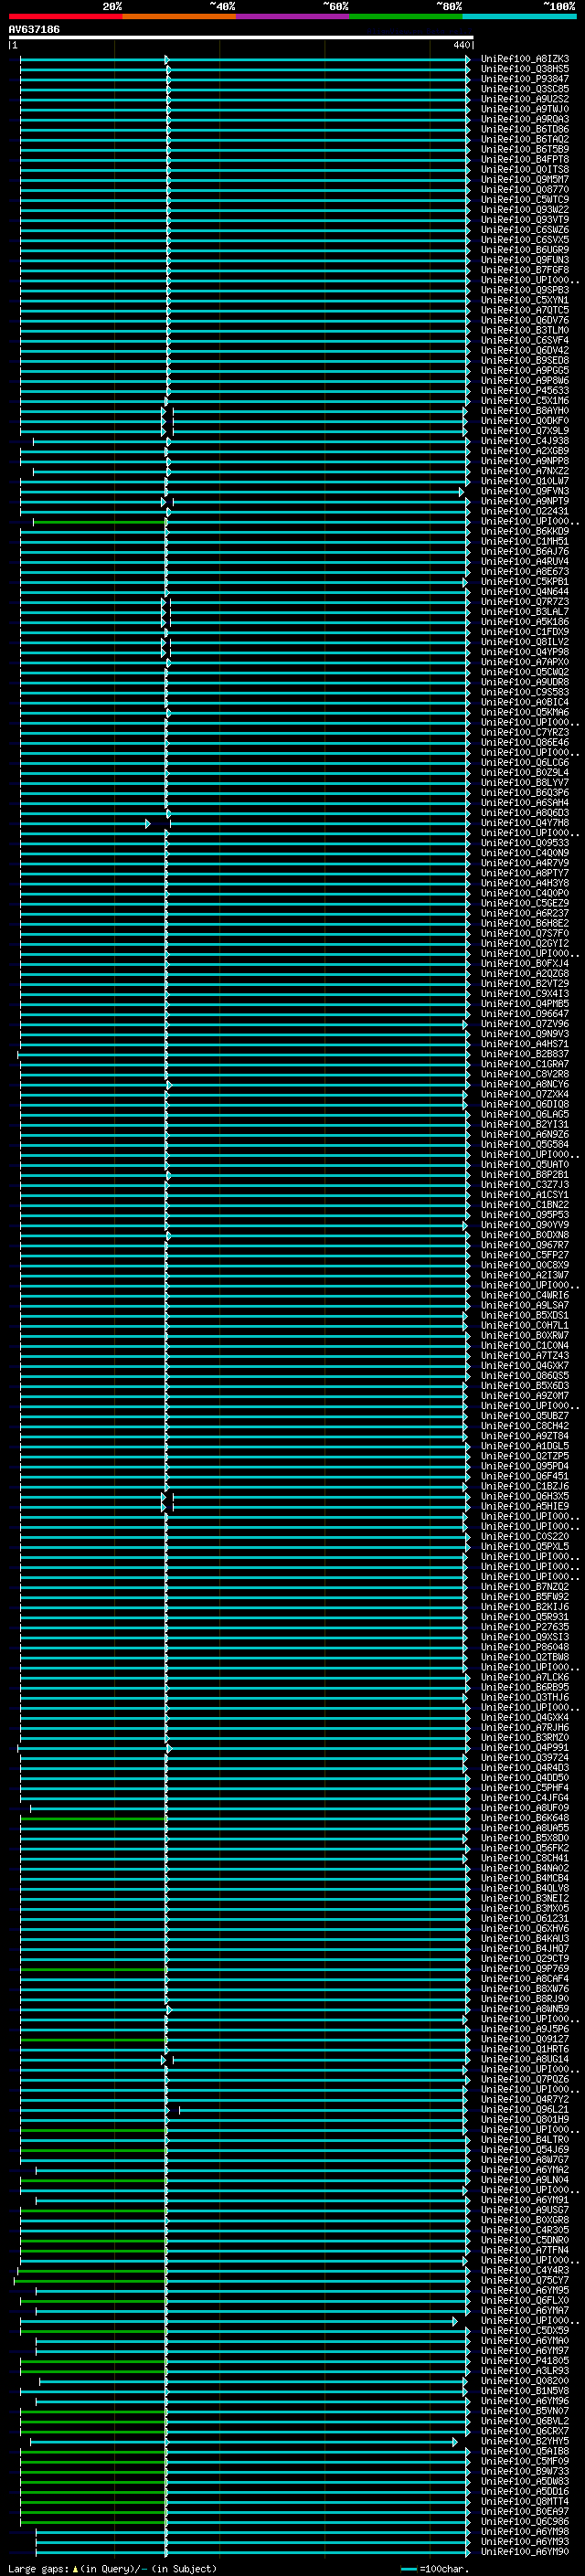Select hit label UniRef100_B6H8E2
Image resolution: width=585 pixels, height=2576 pixels.
(525, 923)
